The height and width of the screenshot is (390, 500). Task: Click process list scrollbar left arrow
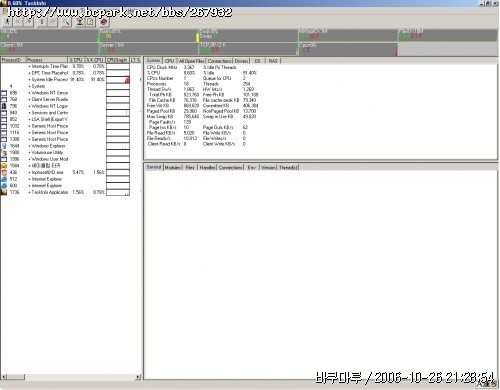4,377
